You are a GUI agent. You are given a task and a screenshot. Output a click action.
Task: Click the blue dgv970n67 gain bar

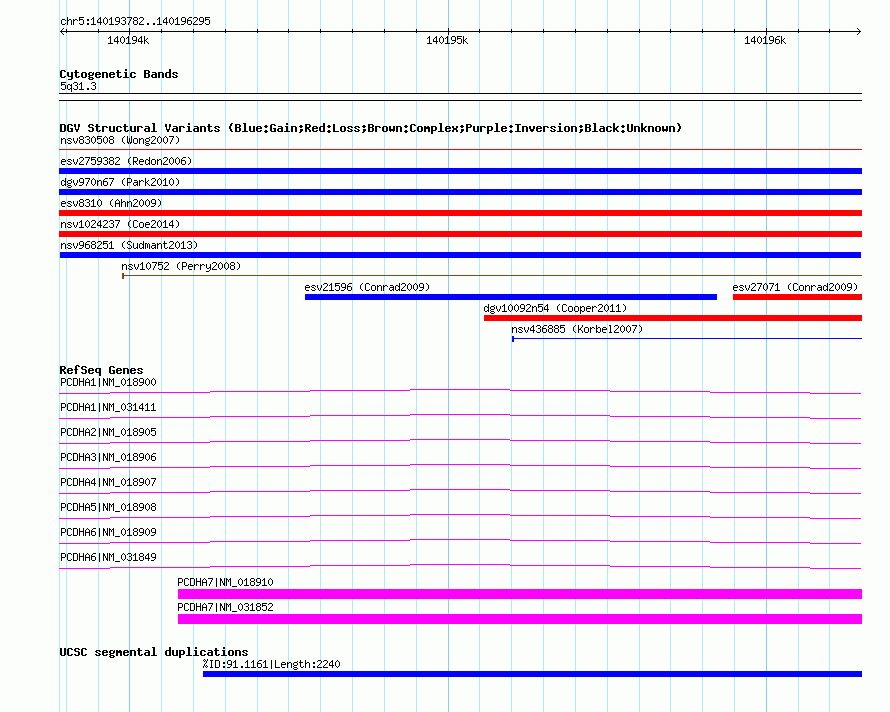pos(460,192)
